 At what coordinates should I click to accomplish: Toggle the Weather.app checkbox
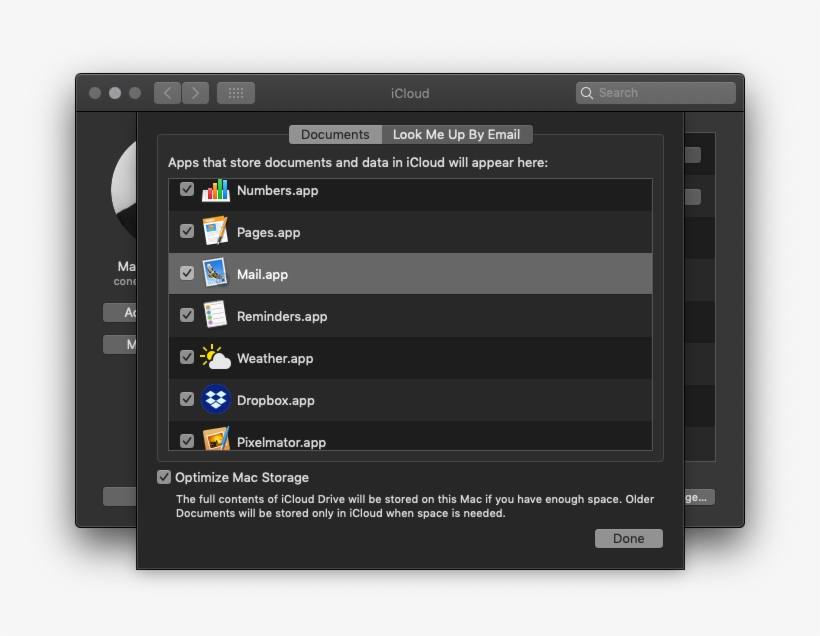pos(187,357)
